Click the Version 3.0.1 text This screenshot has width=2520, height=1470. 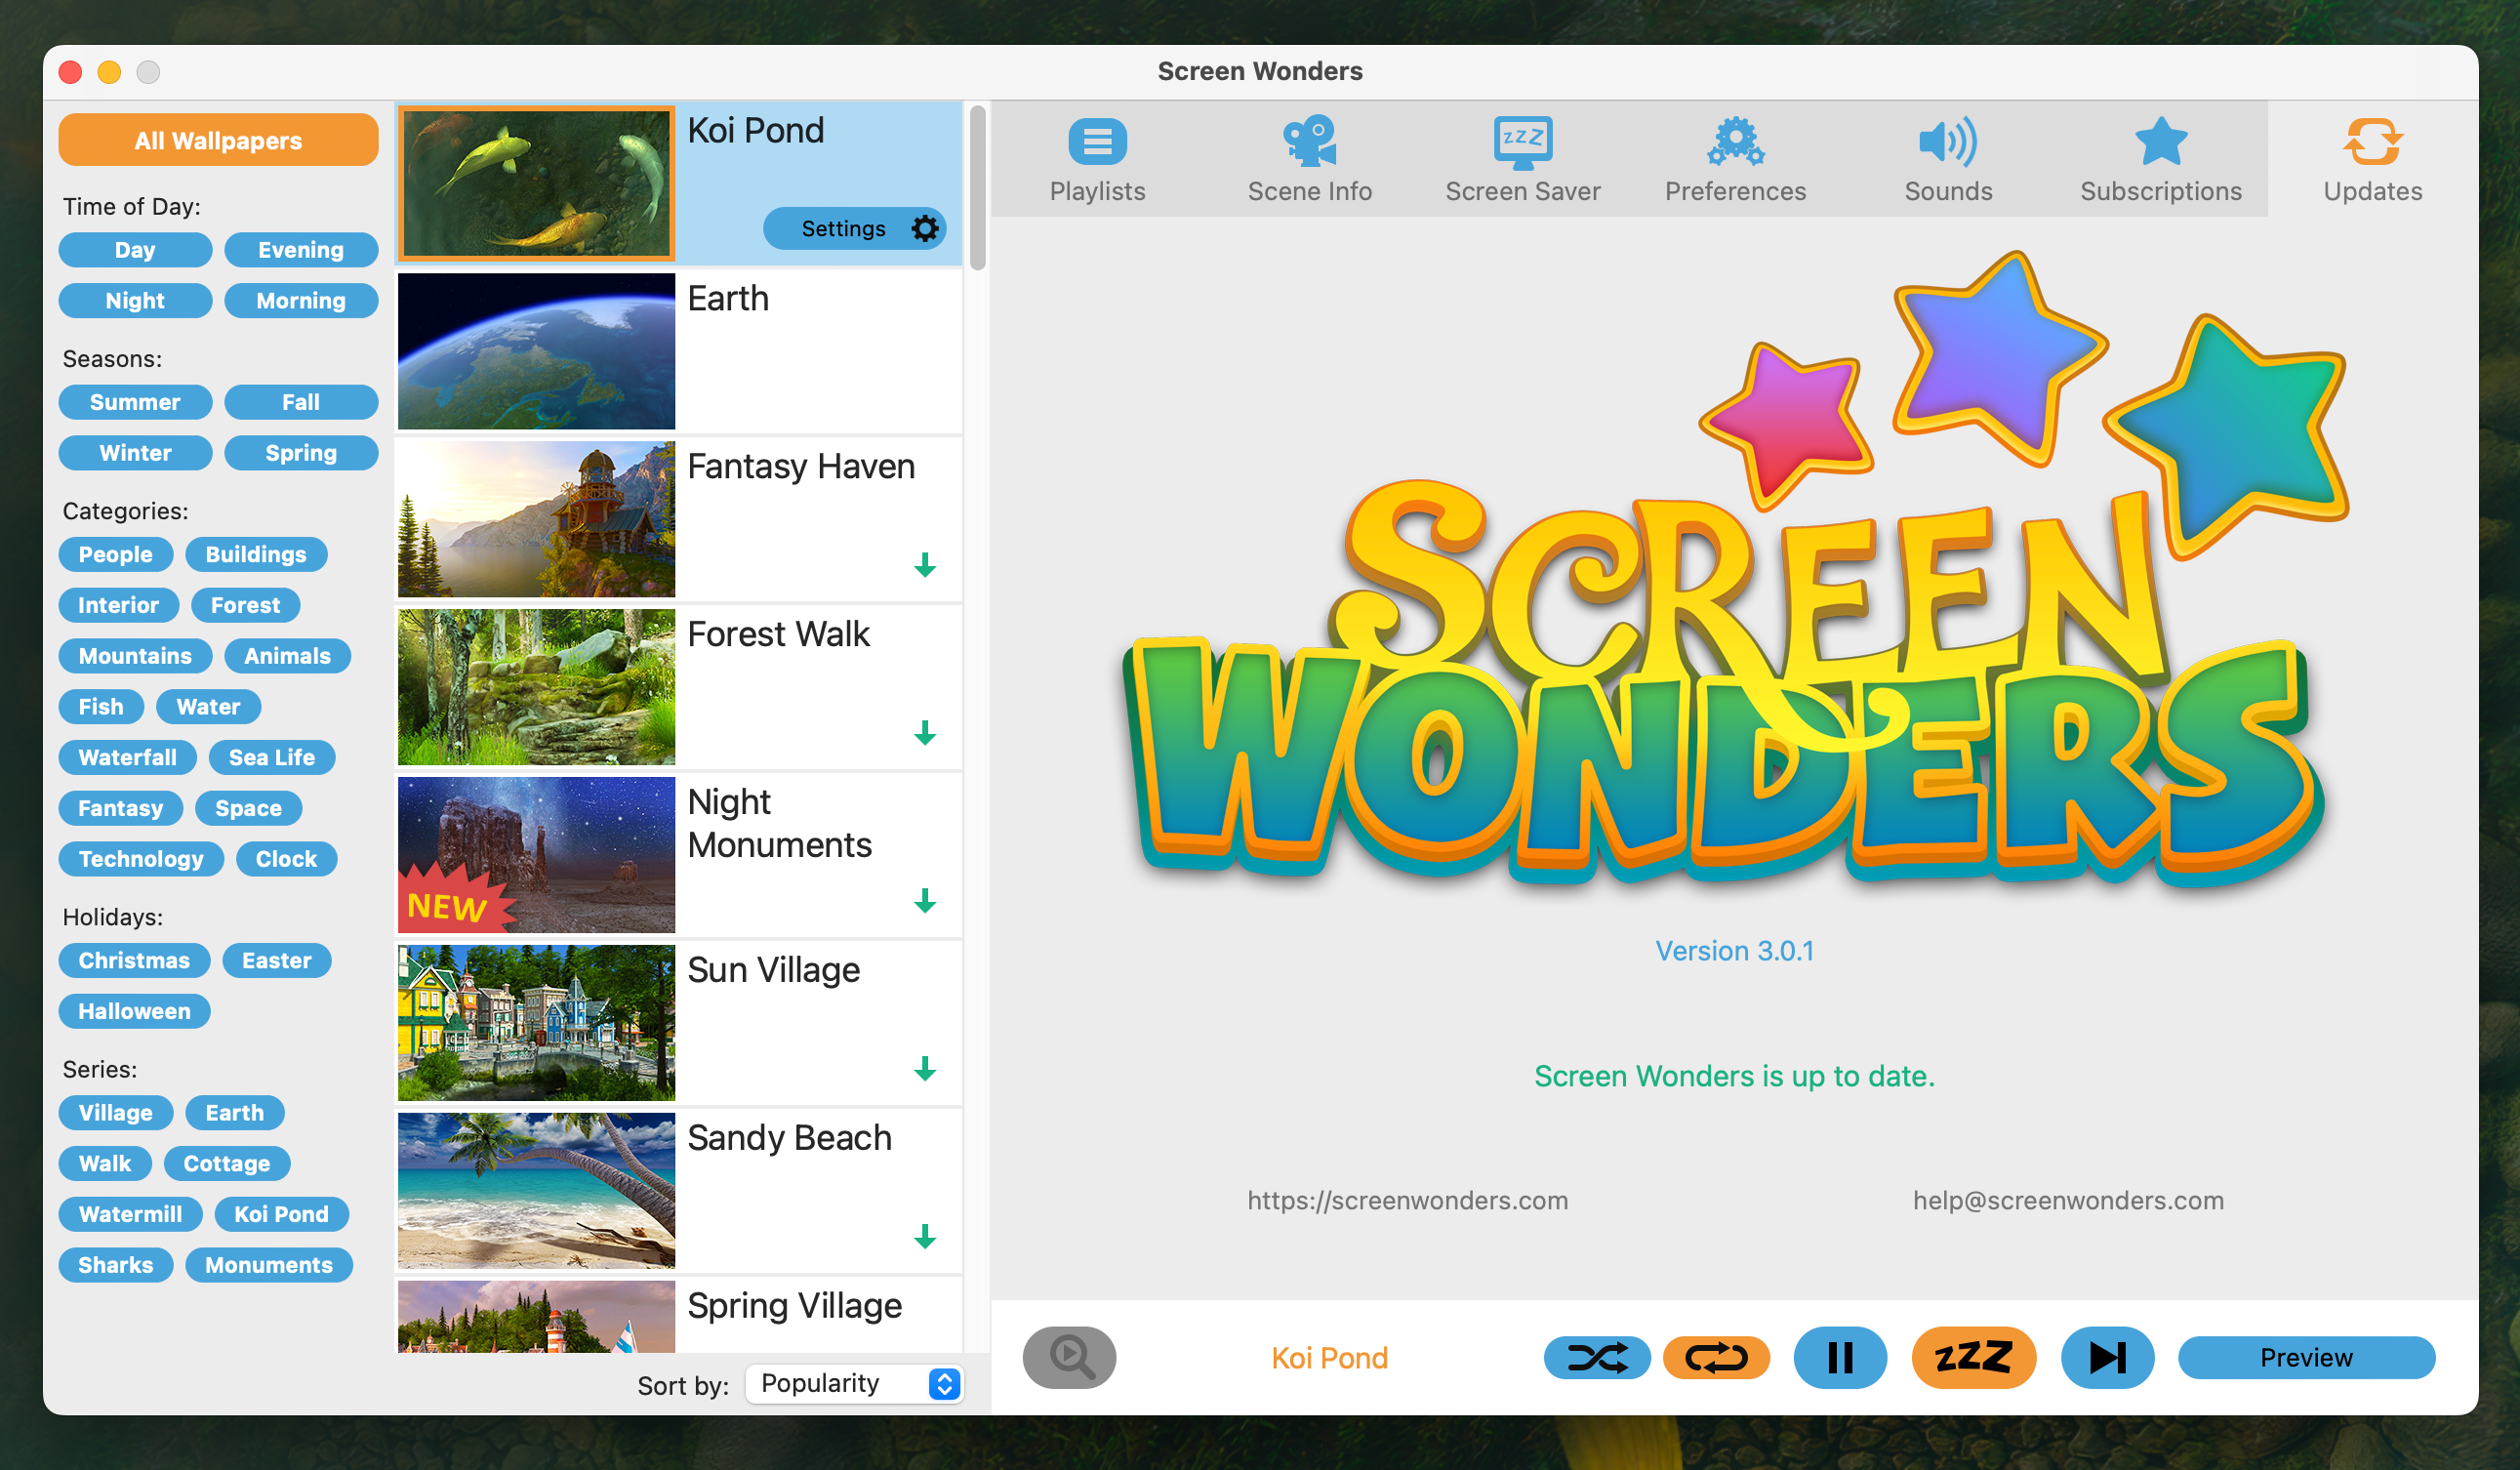(1734, 950)
